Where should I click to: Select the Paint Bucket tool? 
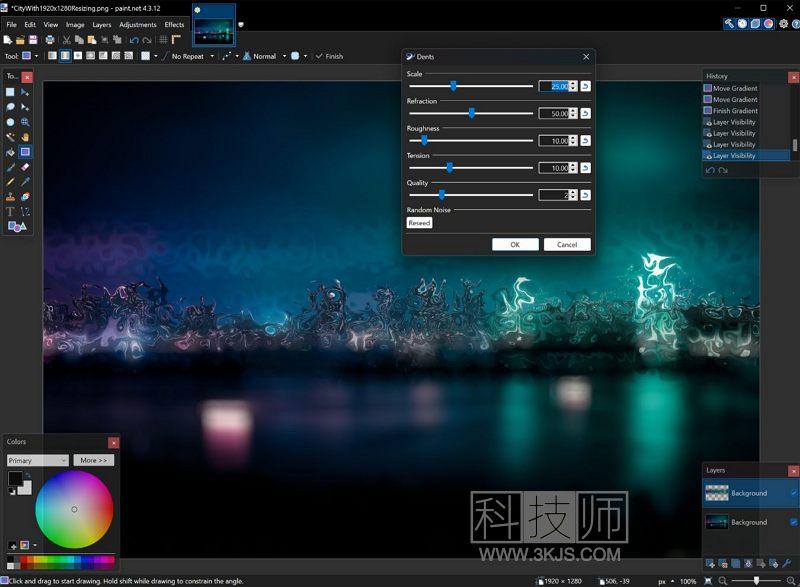click(x=10, y=152)
